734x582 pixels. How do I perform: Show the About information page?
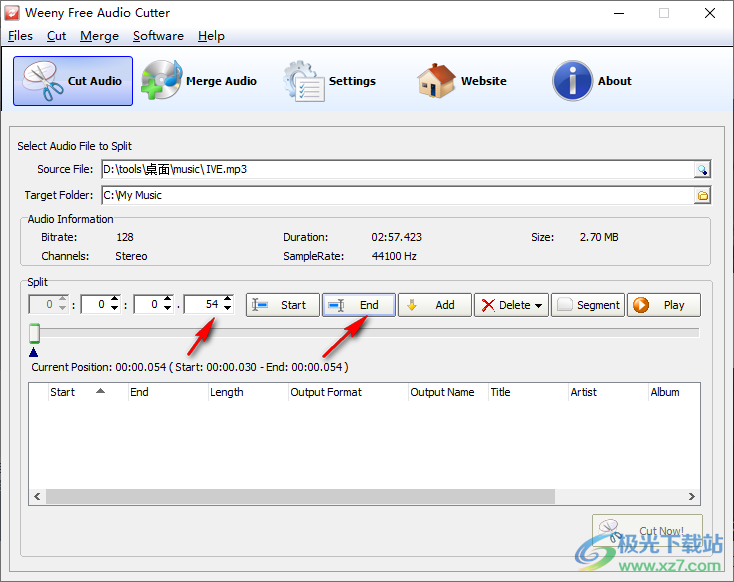[593, 81]
